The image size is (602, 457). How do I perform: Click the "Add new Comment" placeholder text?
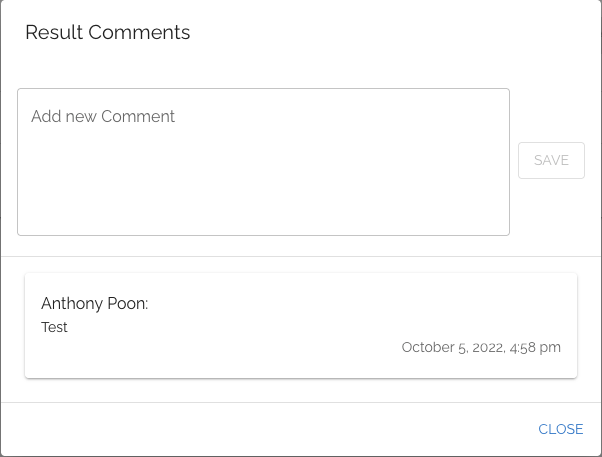tap(103, 116)
